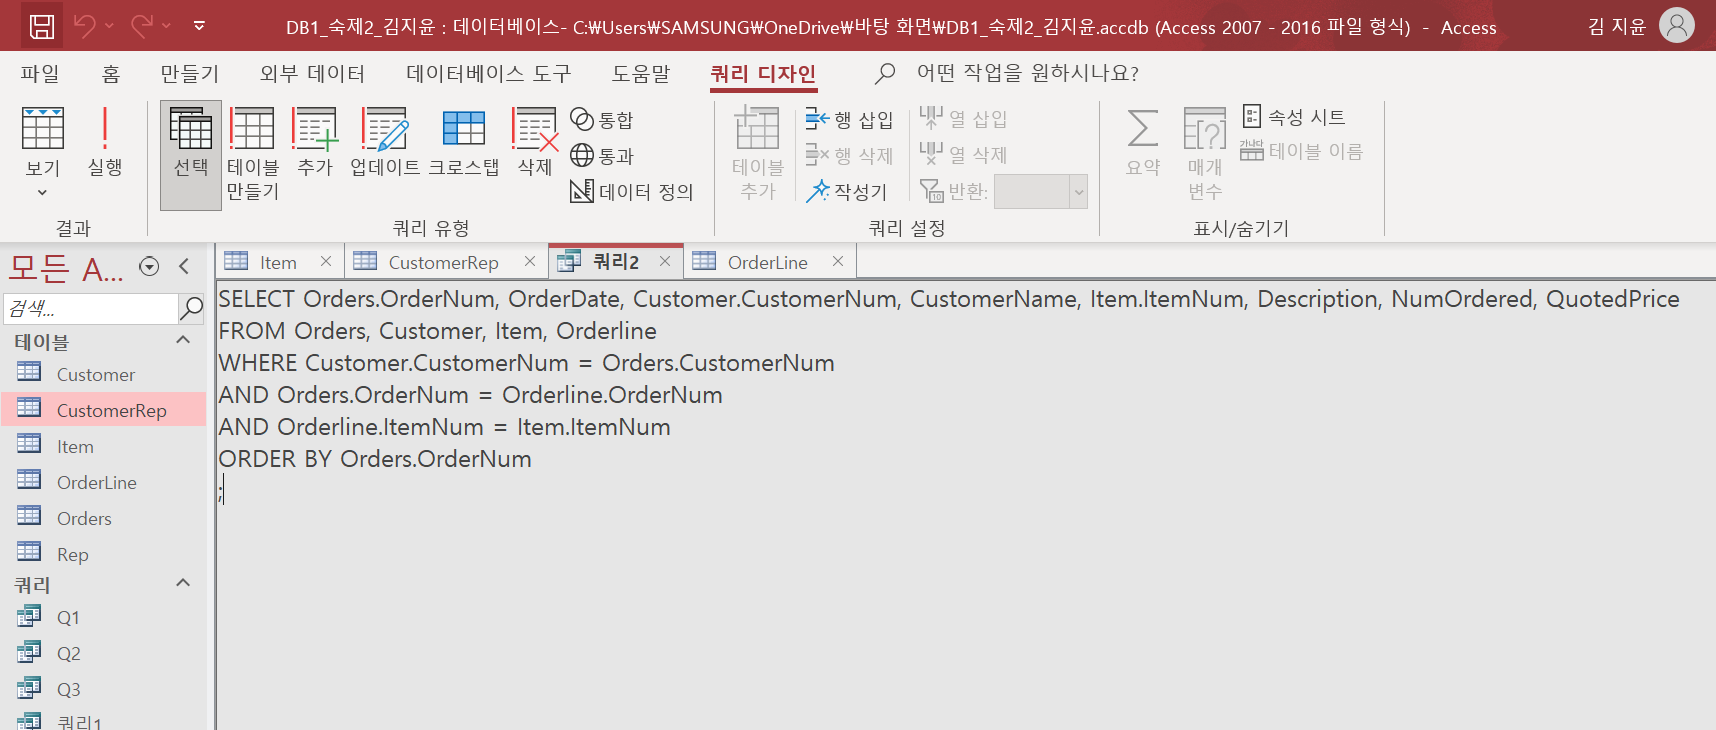Open the Rep table
Image resolution: width=1716 pixels, height=730 pixels.
(103, 554)
